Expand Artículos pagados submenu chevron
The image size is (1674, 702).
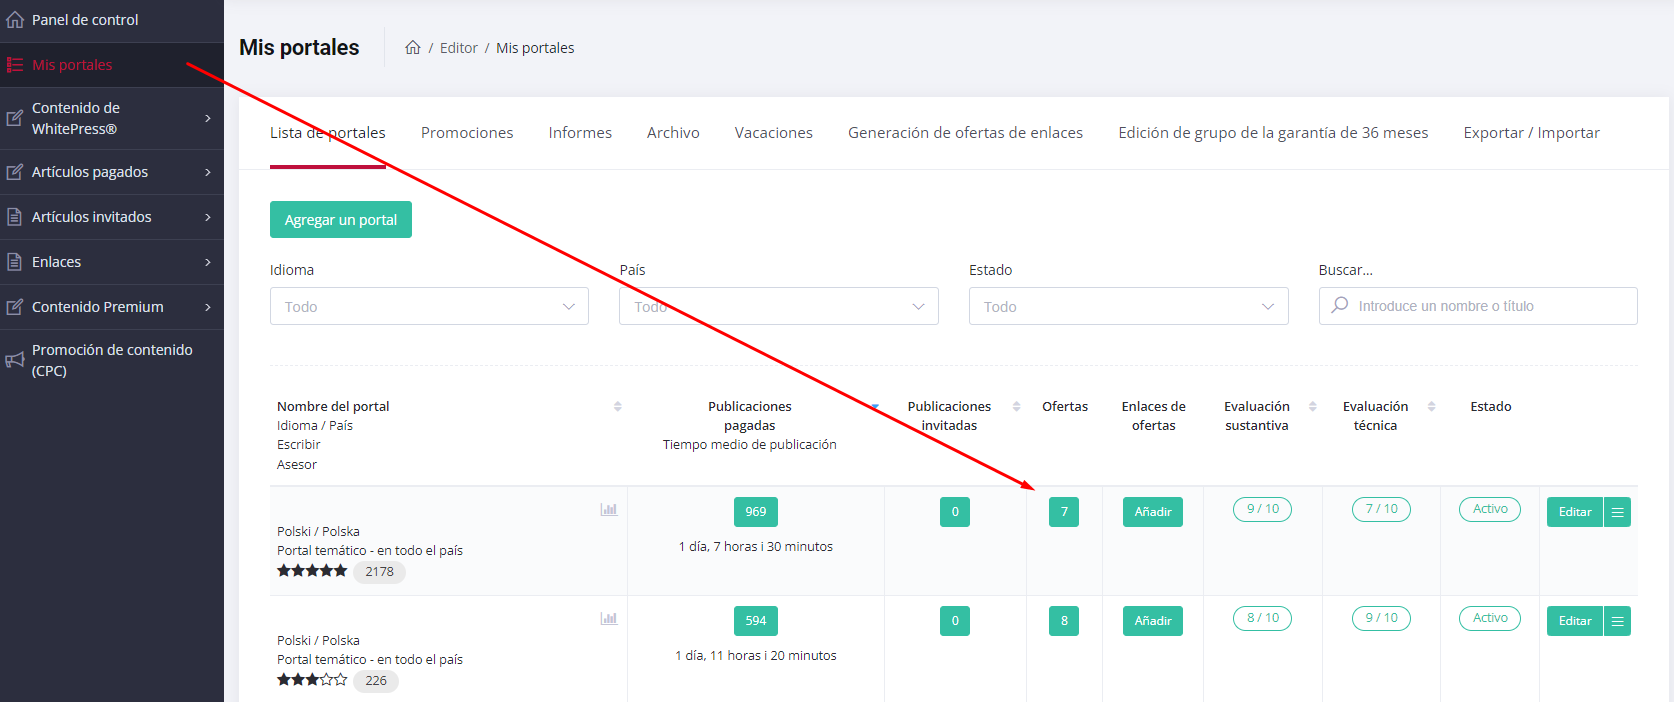[x=208, y=172]
